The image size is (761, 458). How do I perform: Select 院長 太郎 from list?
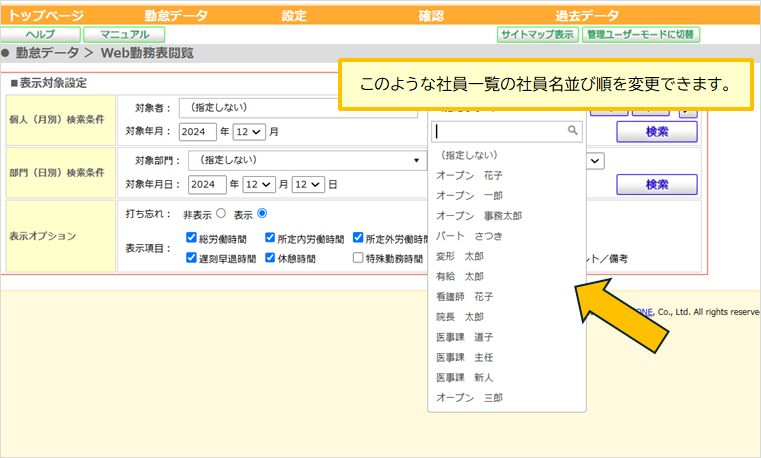tap(507, 317)
